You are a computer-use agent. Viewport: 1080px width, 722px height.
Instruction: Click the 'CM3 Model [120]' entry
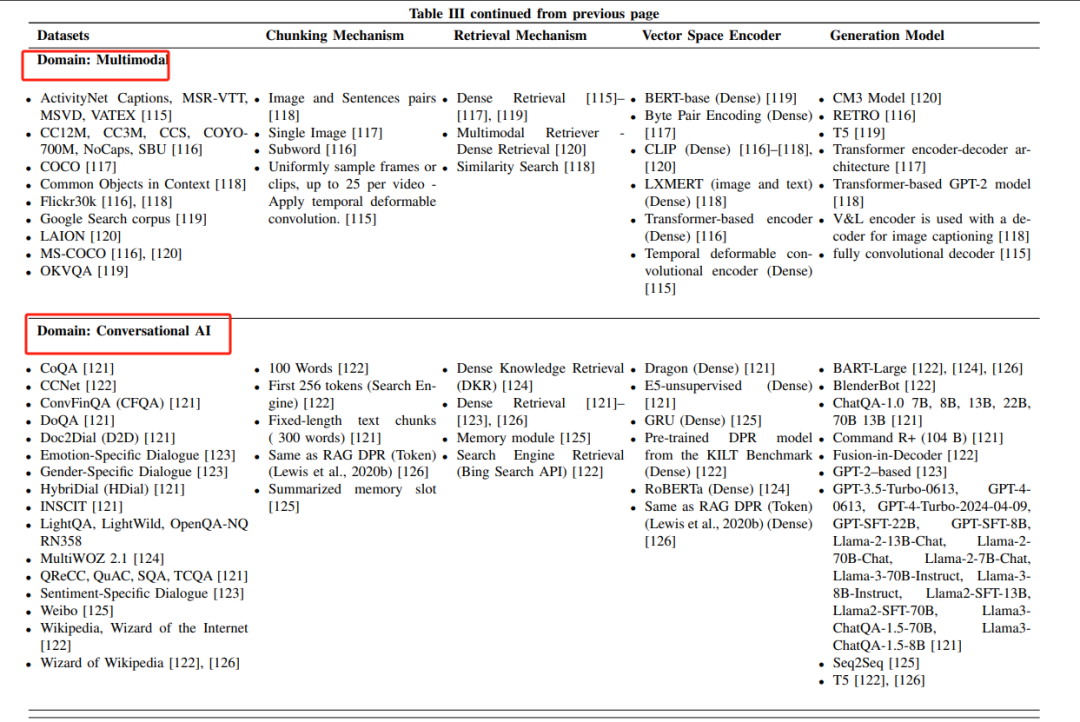[886, 98]
